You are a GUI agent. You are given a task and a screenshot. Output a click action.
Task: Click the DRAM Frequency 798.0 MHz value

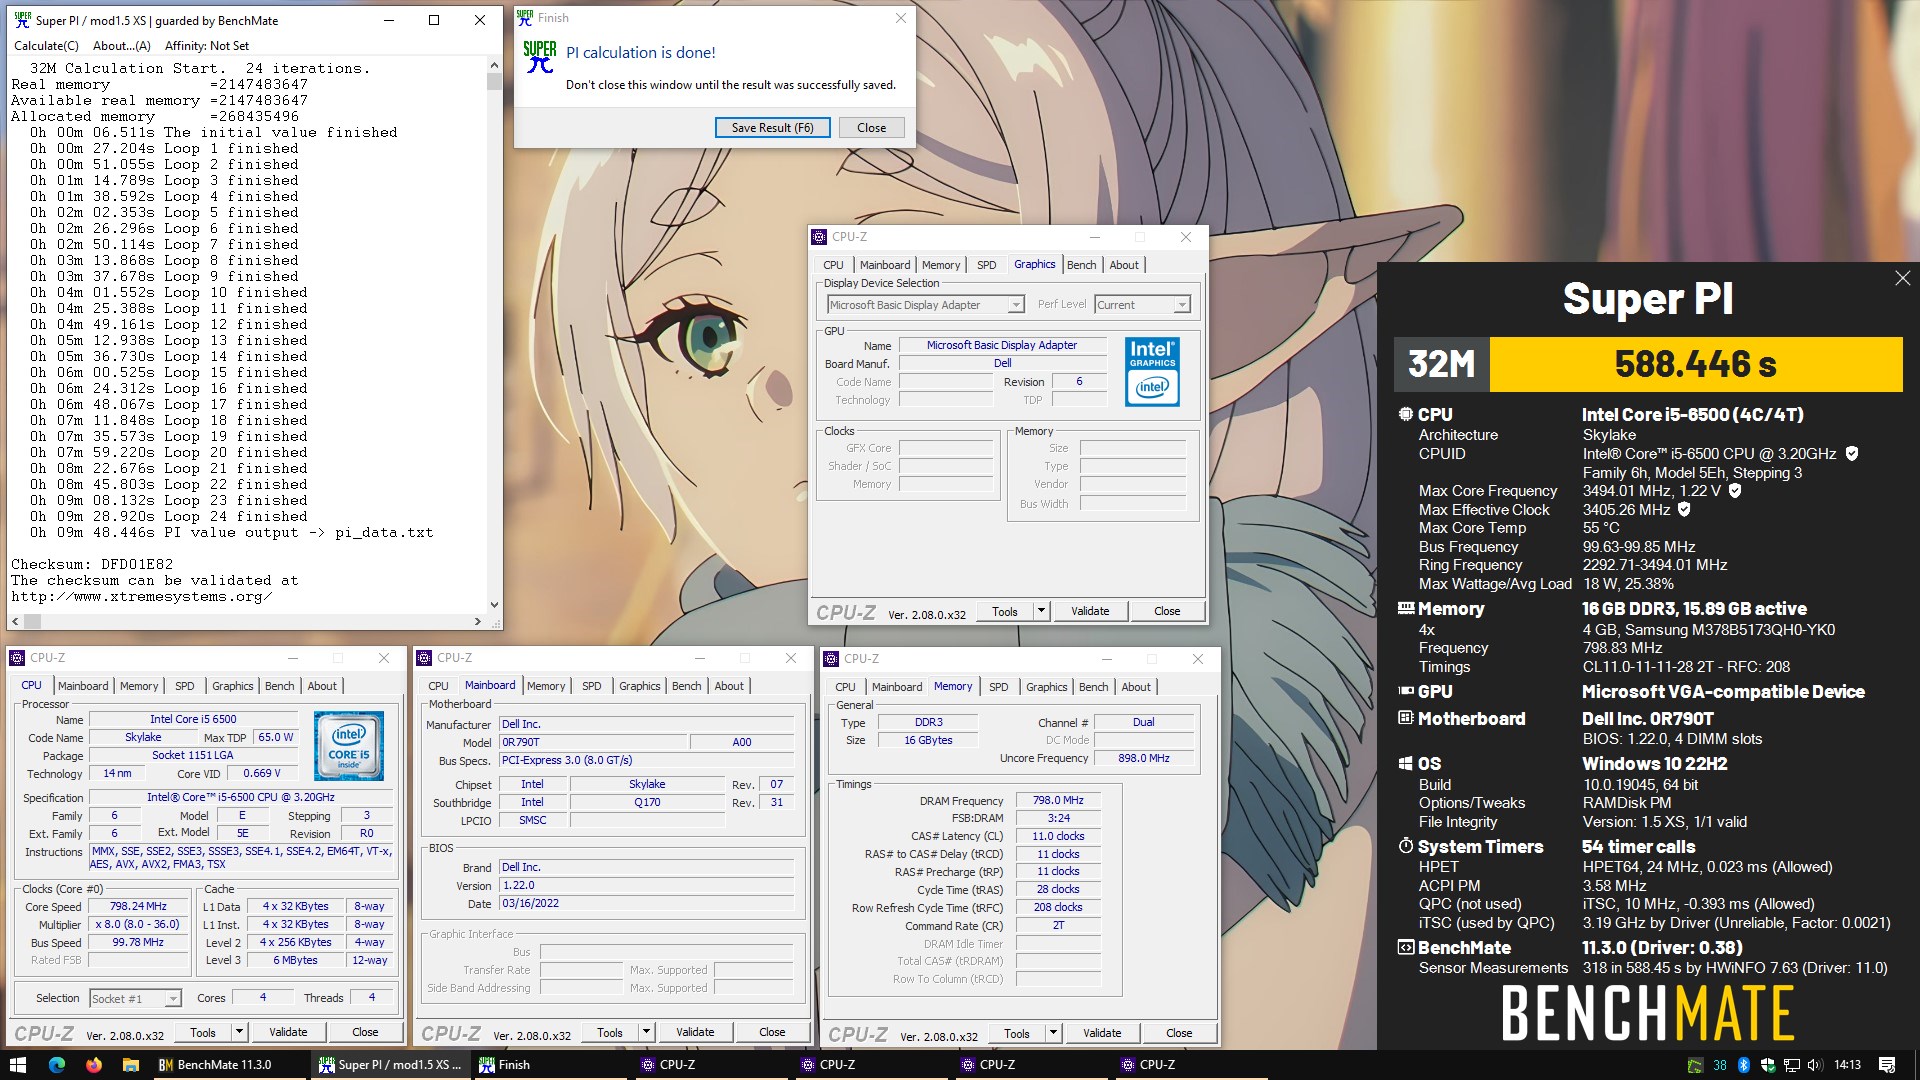pos(1058,800)
